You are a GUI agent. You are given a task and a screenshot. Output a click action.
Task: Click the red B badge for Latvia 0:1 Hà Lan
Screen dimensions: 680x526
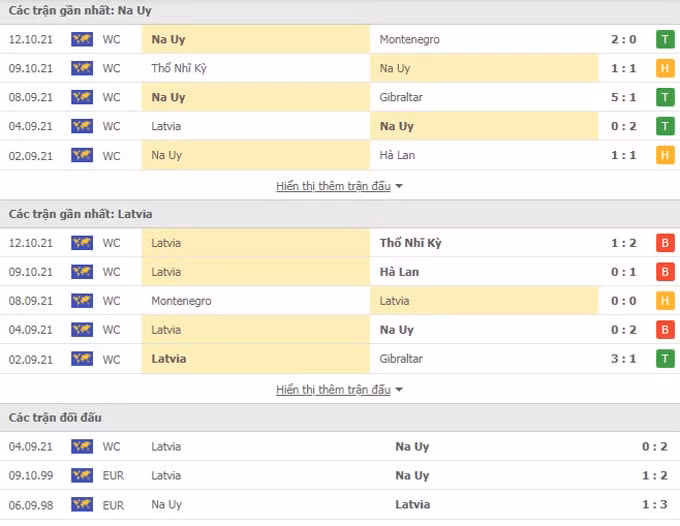click(665, 272)
